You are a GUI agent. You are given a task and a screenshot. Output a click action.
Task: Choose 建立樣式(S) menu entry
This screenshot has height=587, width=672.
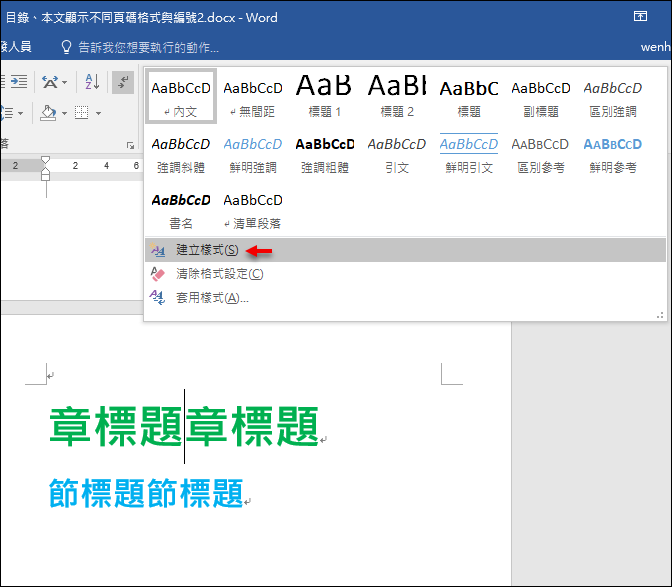tap(405, 250)
